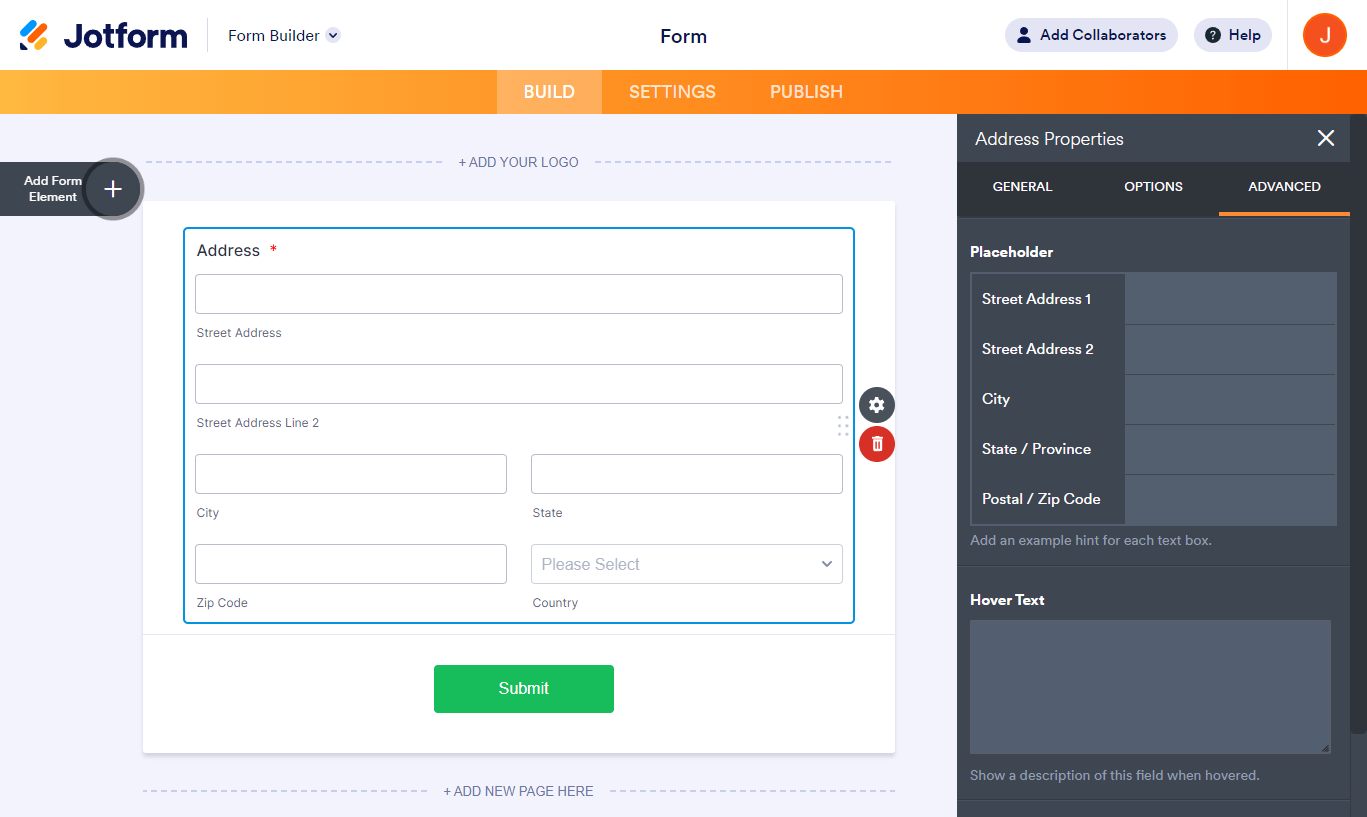The height and width of the screenshot is (817, 1367).
Task: Select the ADVANCED properties tab
Action: (x=1284, y=187)
